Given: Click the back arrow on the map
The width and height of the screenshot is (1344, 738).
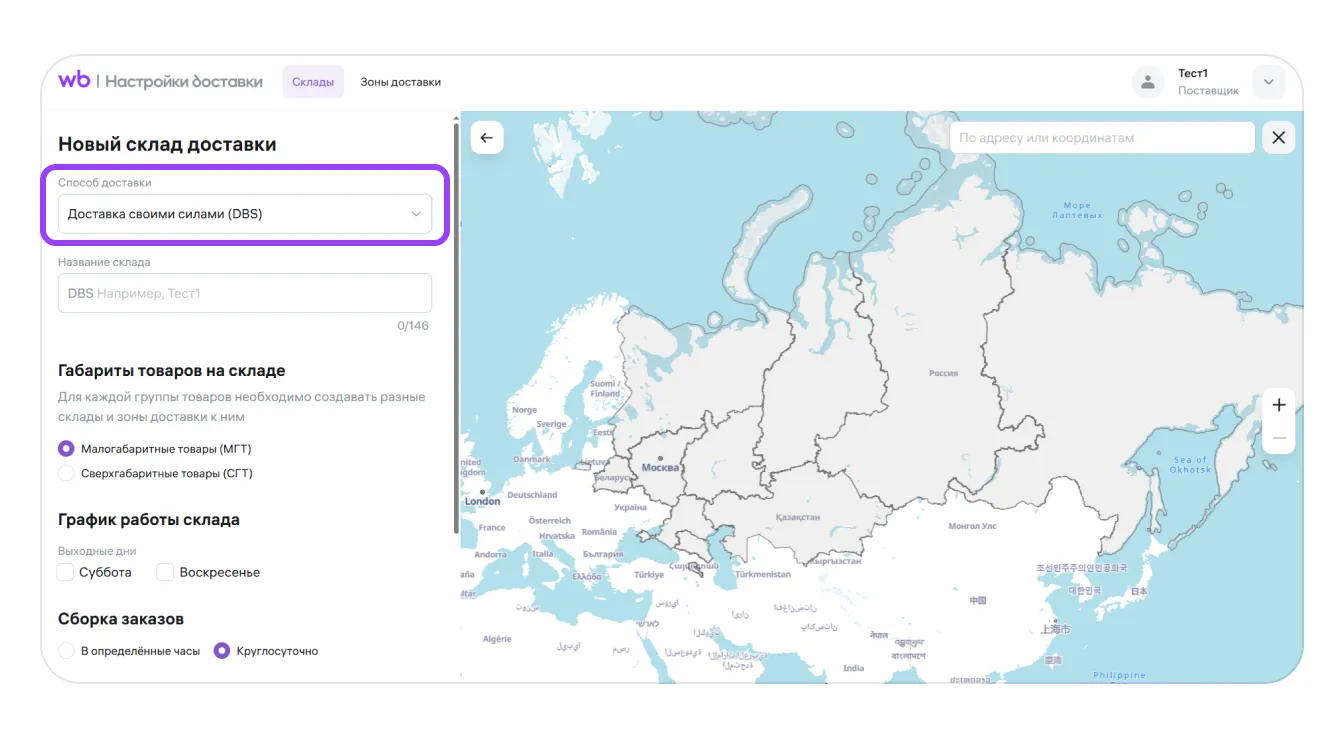Looking at the screenshot, I should 487,138.
